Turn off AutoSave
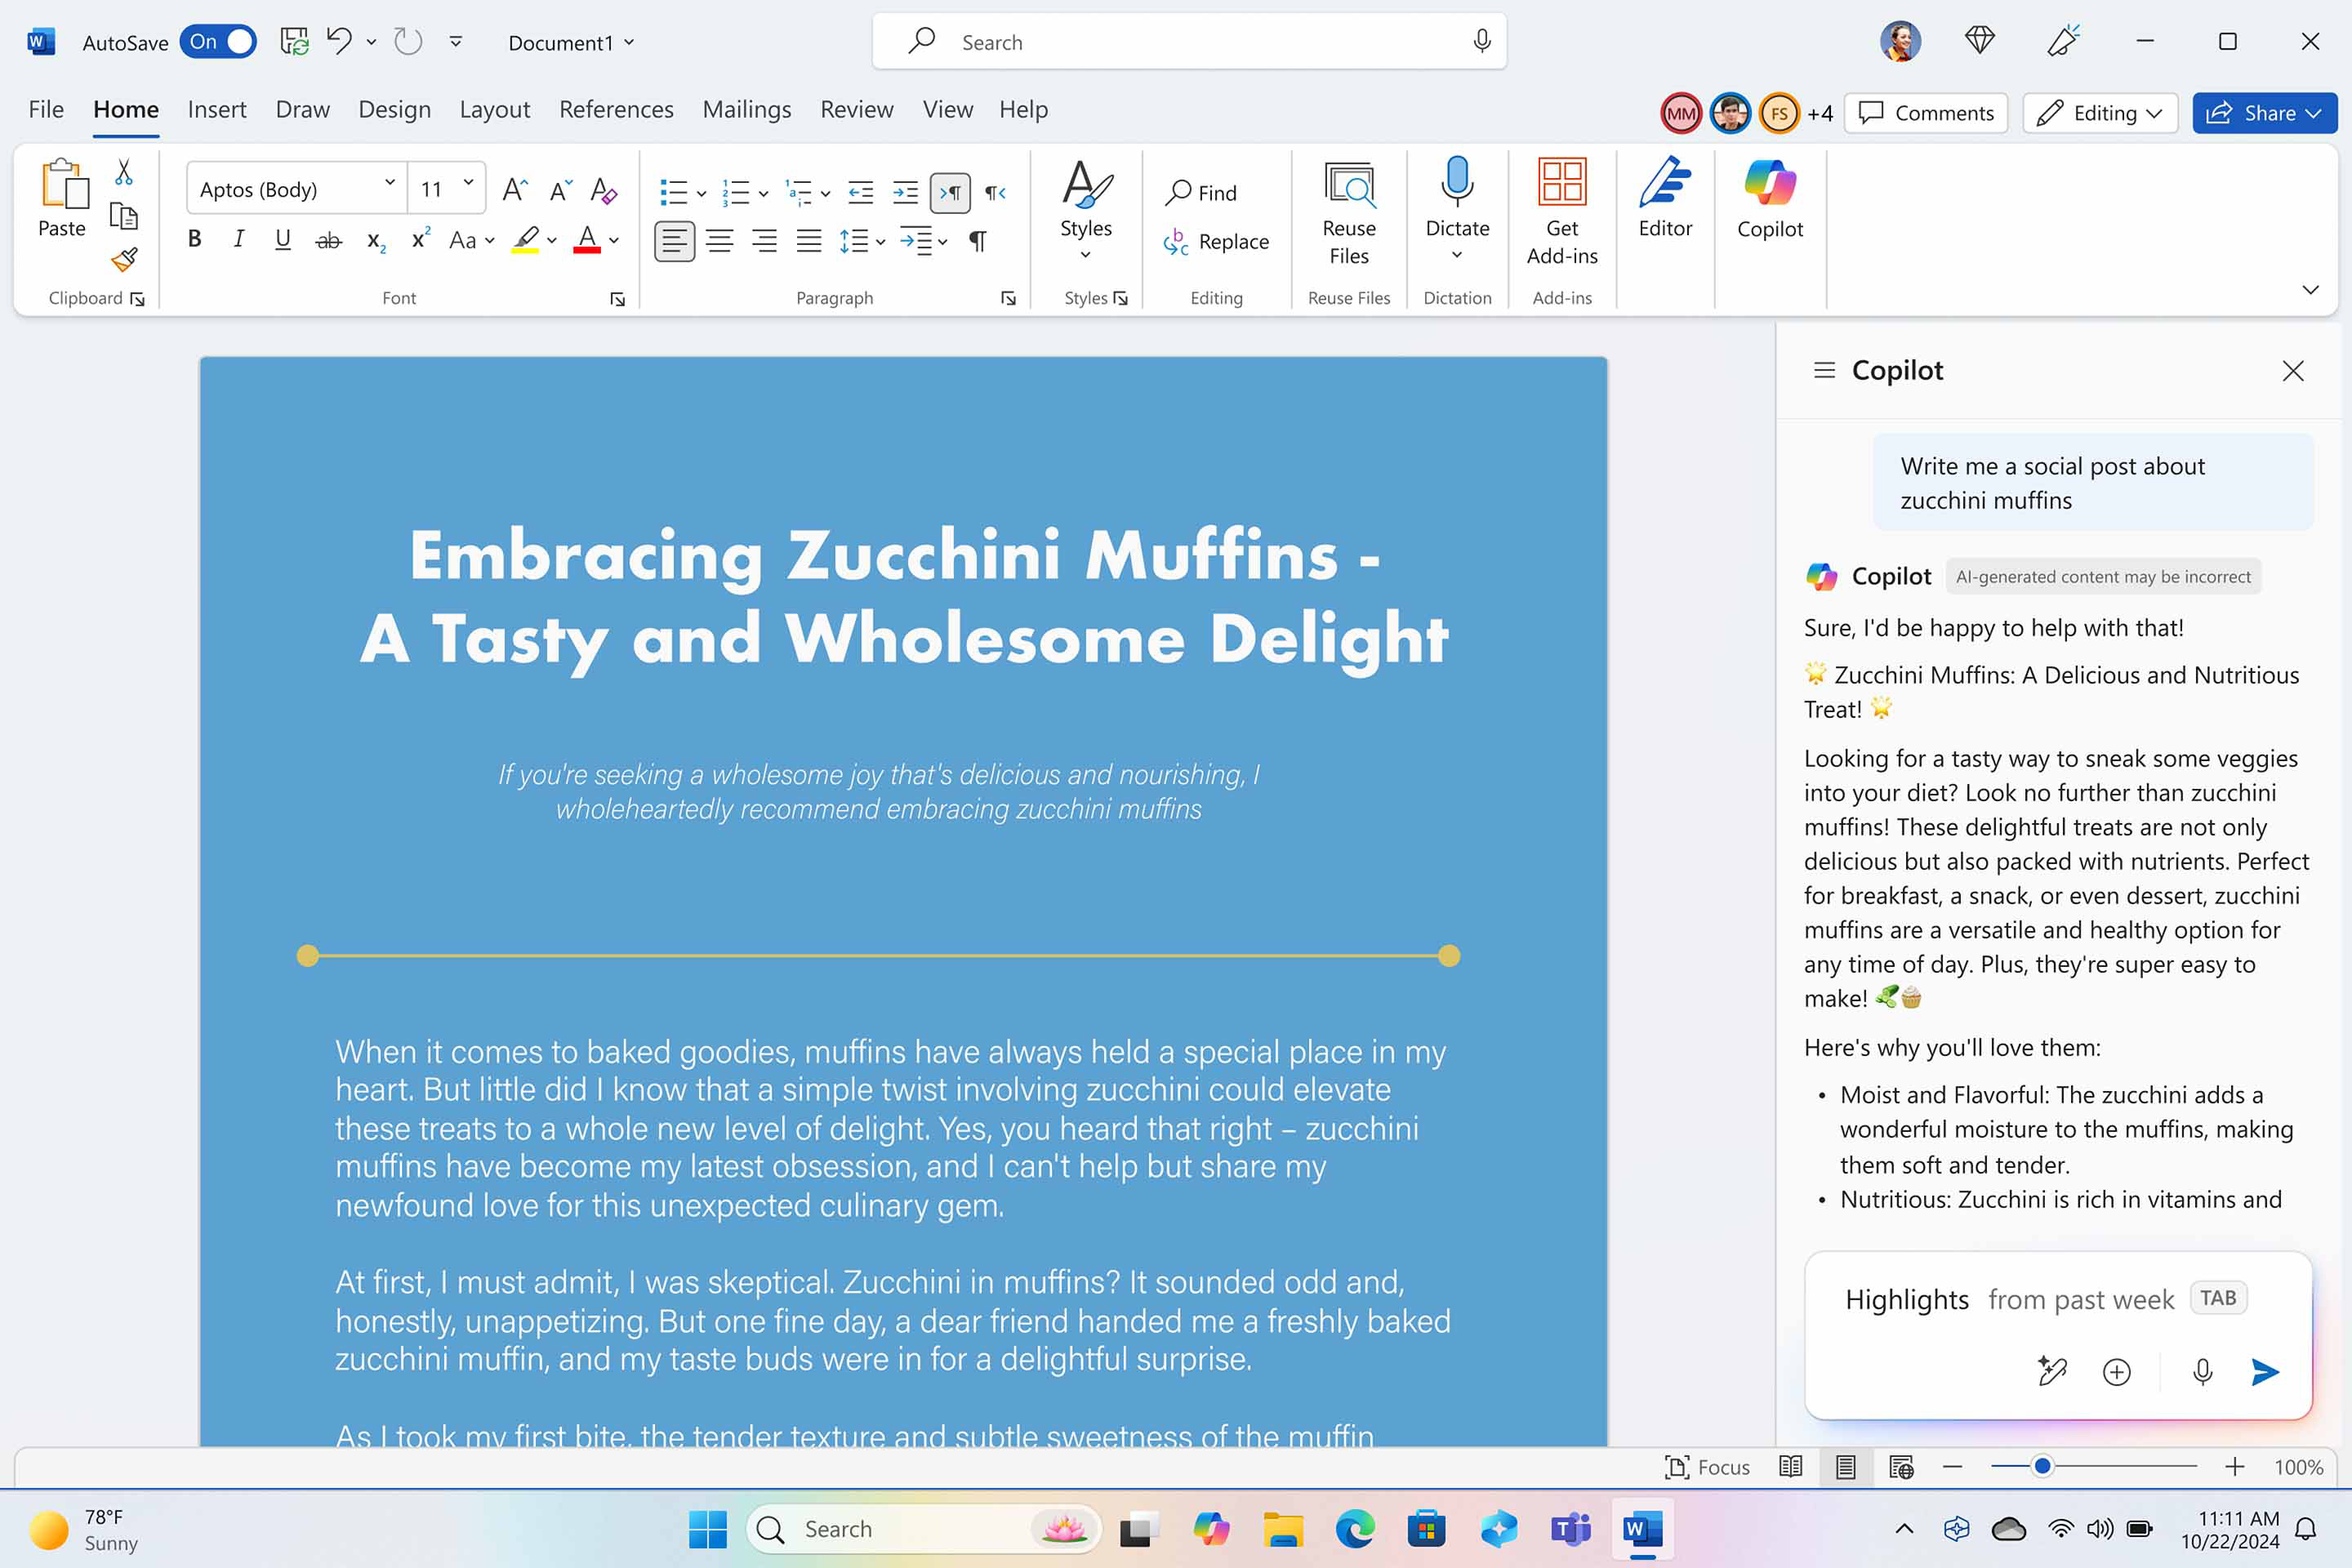The height and width of the screenshot is (1568, 2352). click(x=217, y=42)
